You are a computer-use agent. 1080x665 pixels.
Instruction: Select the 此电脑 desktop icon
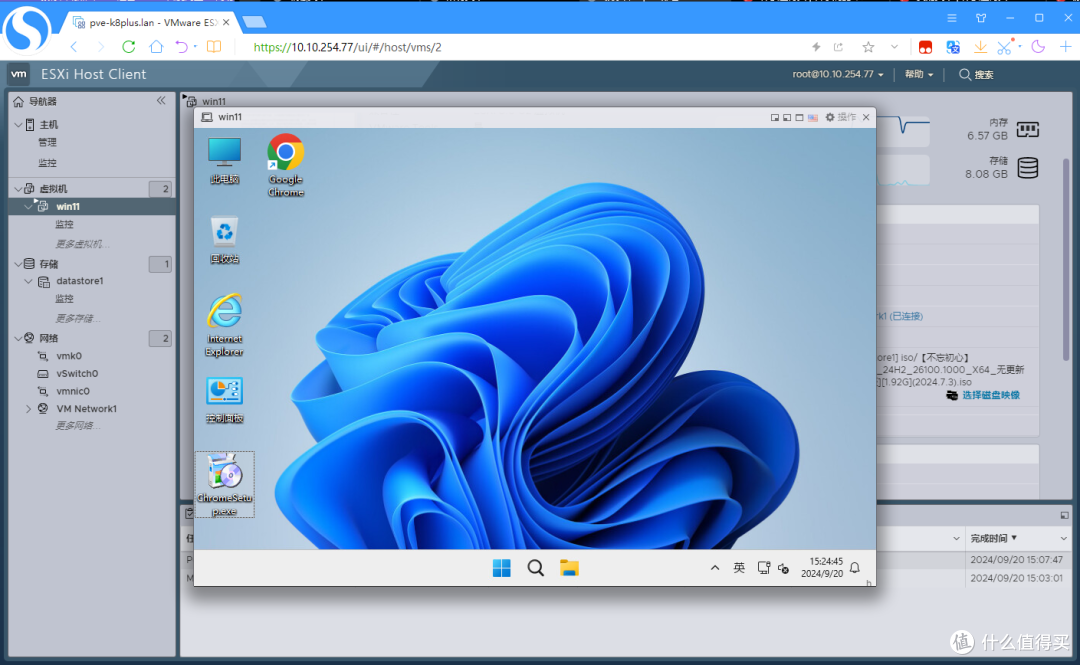click(x=225, y=161)
